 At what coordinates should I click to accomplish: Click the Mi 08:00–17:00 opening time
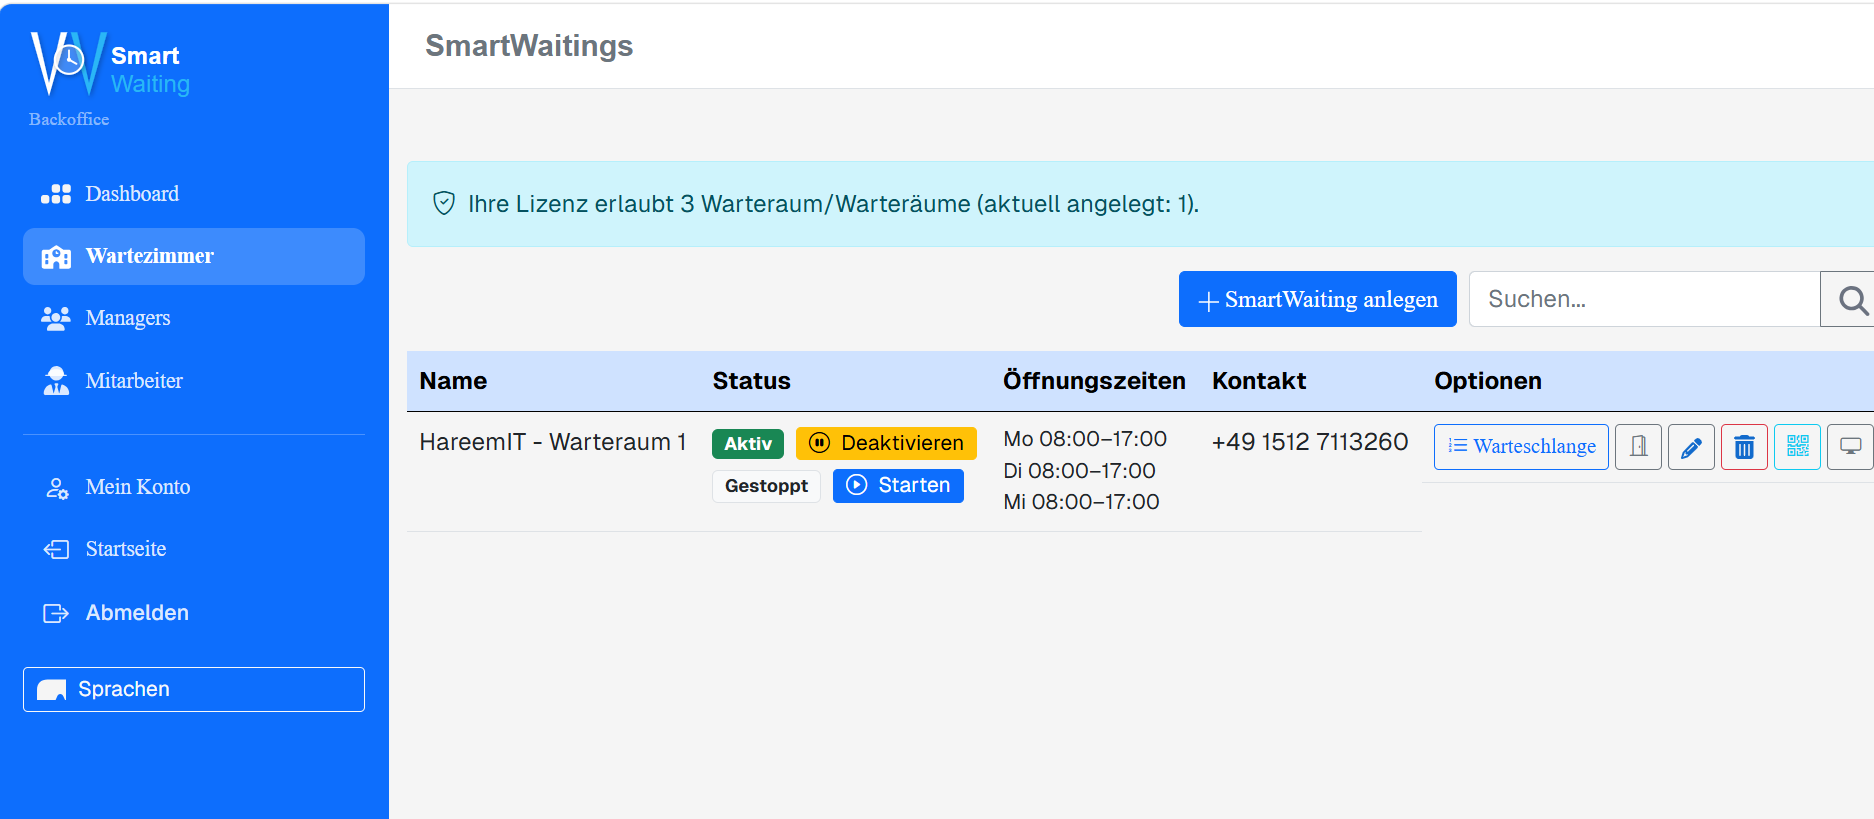[1081, 502]
